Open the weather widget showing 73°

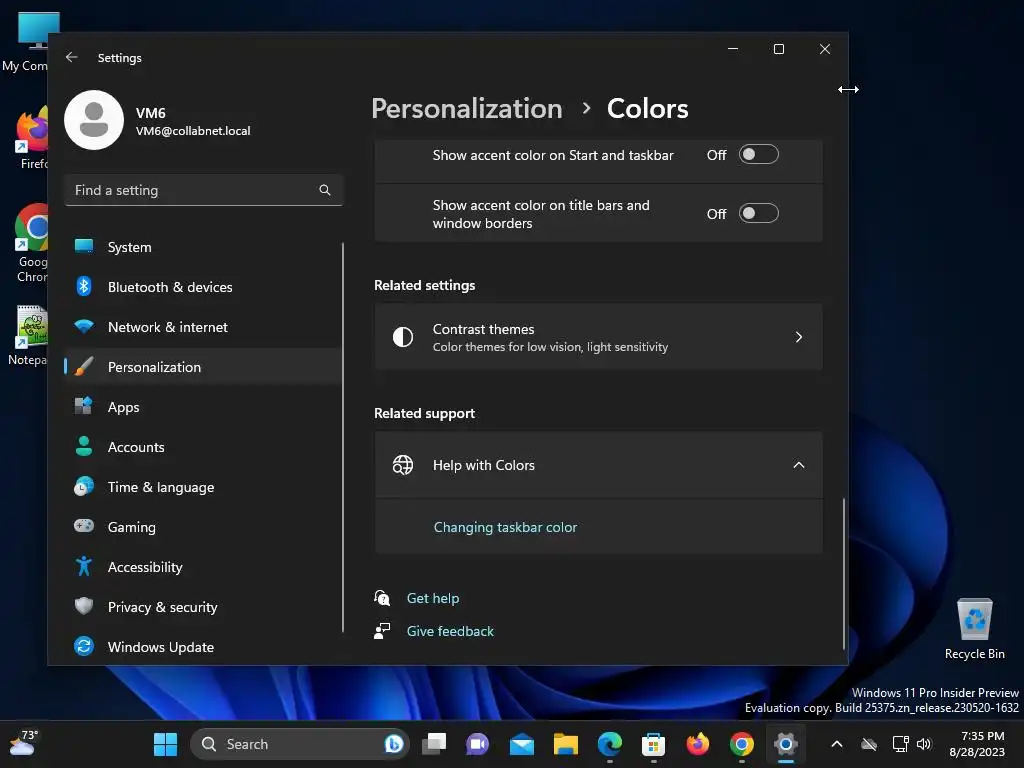(x=25, y=743)
